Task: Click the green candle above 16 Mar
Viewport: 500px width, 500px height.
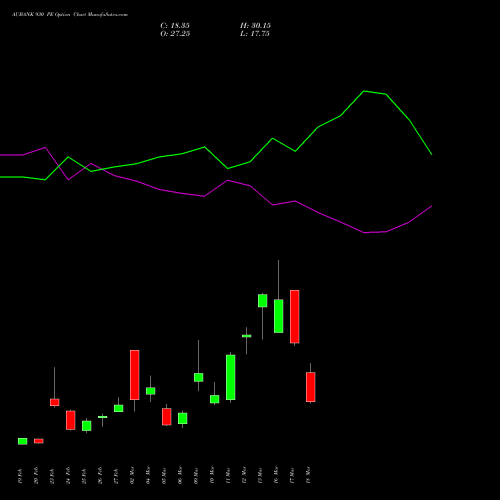Action: (279, 316)
